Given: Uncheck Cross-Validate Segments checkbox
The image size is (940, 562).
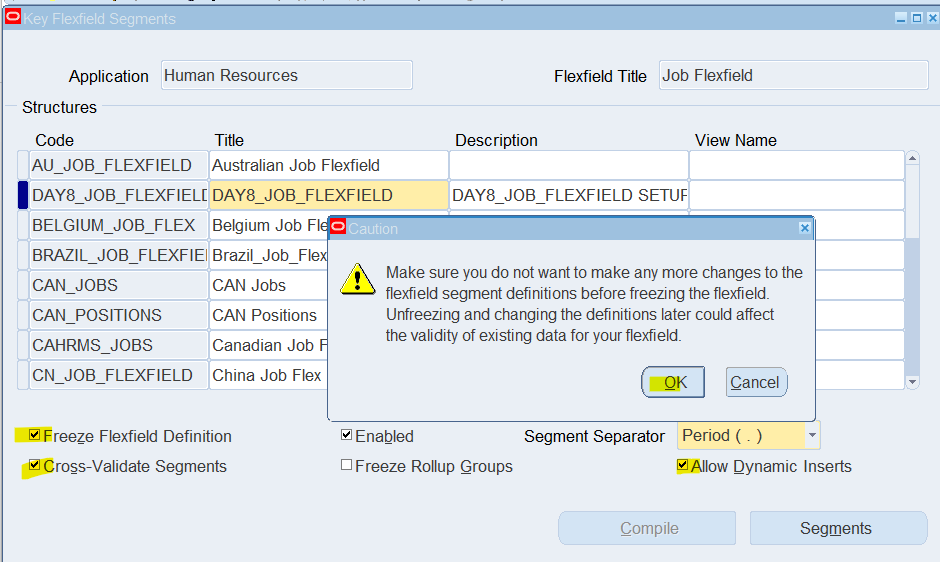Looking at the screenshot, I should pyautogui.click(x=35, y=465).
